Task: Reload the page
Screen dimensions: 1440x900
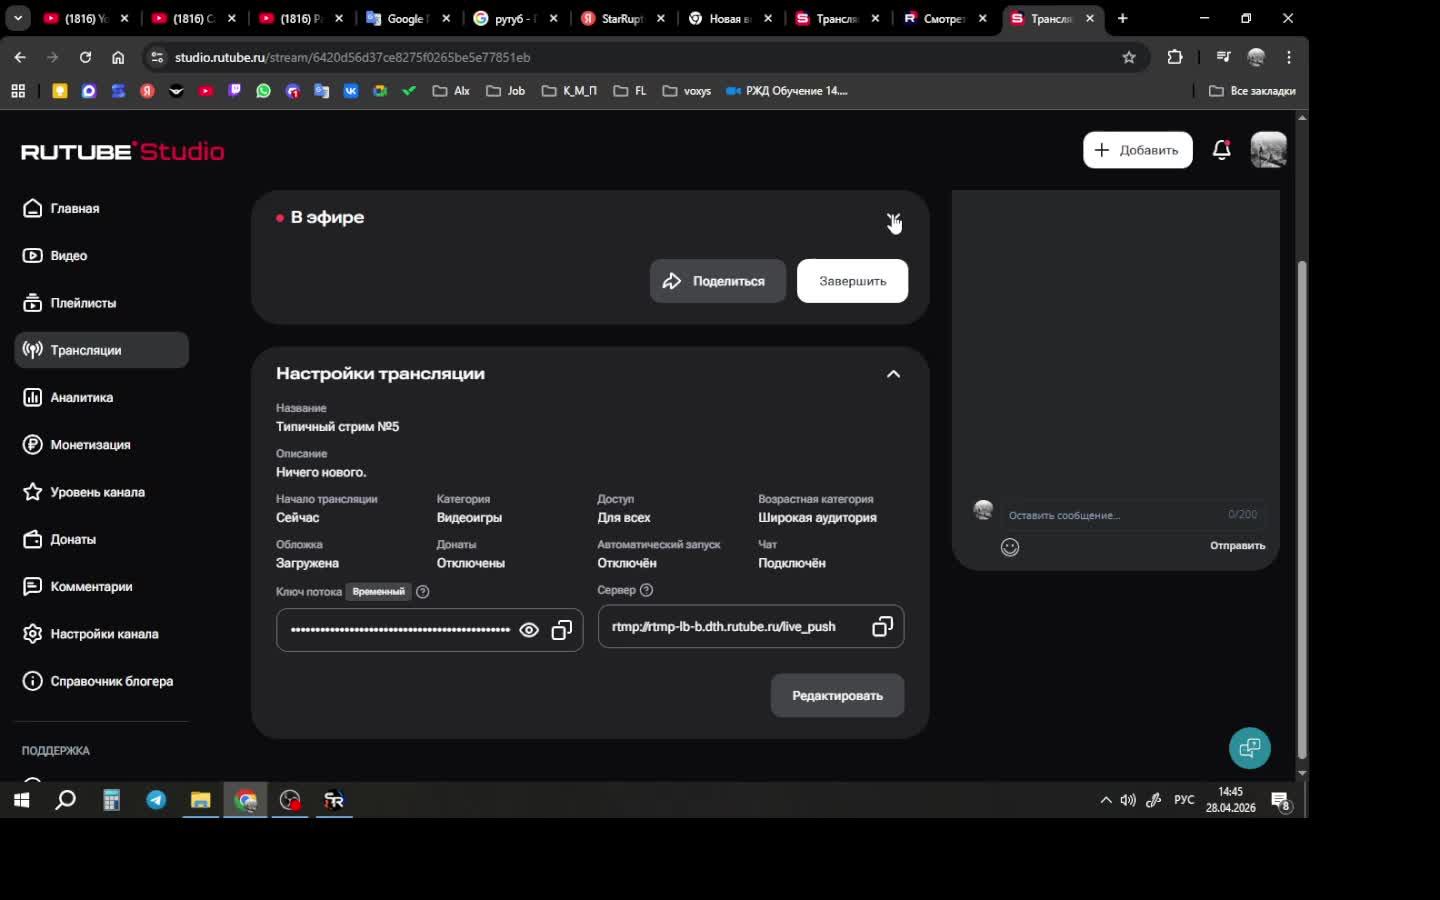Action: click(85, 57)
